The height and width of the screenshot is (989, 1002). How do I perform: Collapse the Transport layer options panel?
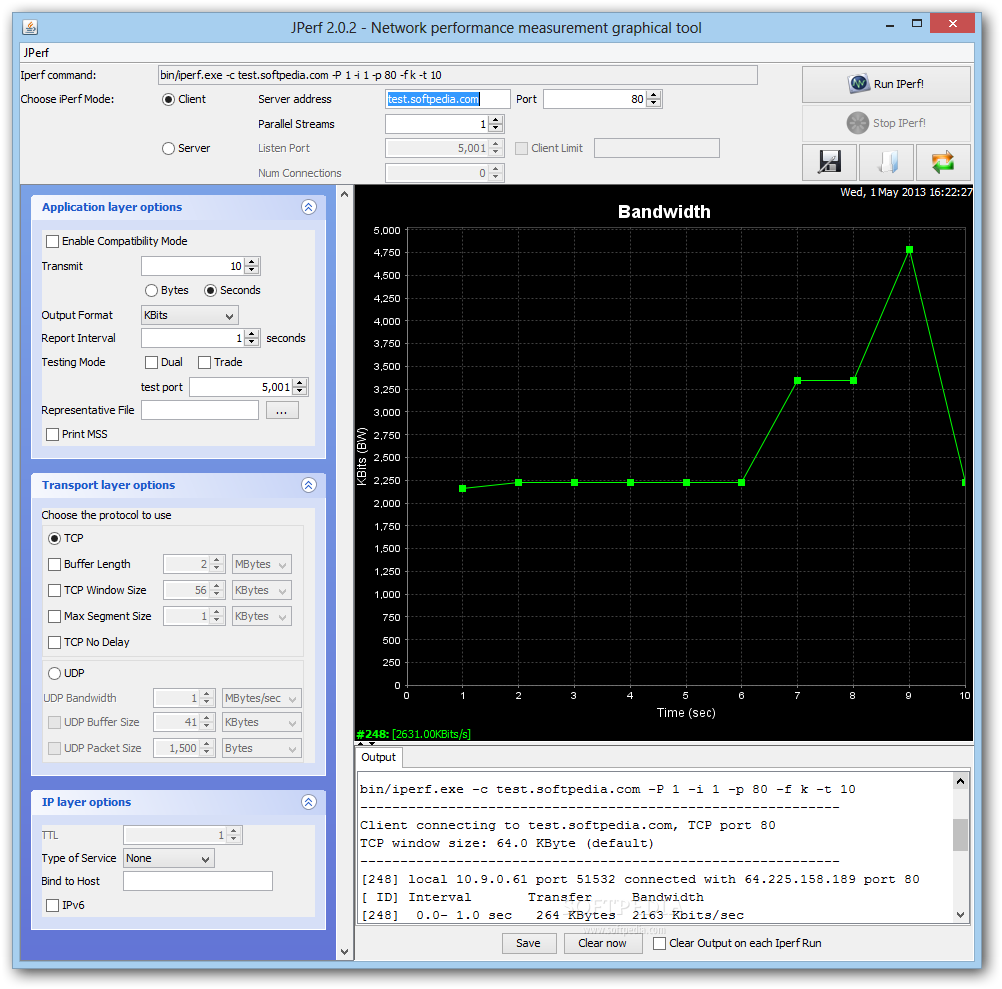click(308, 485)
